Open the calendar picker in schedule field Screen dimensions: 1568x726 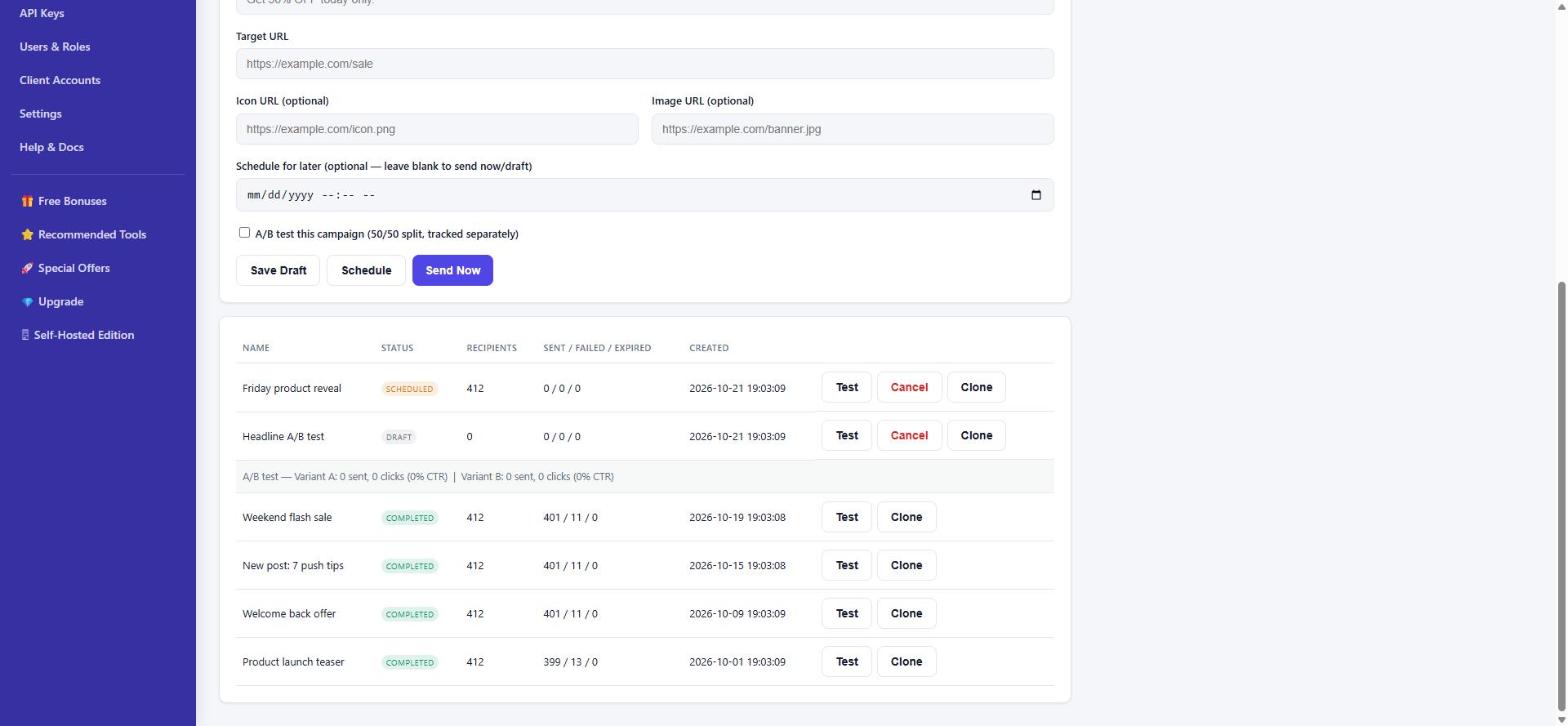pos(1035,195)
